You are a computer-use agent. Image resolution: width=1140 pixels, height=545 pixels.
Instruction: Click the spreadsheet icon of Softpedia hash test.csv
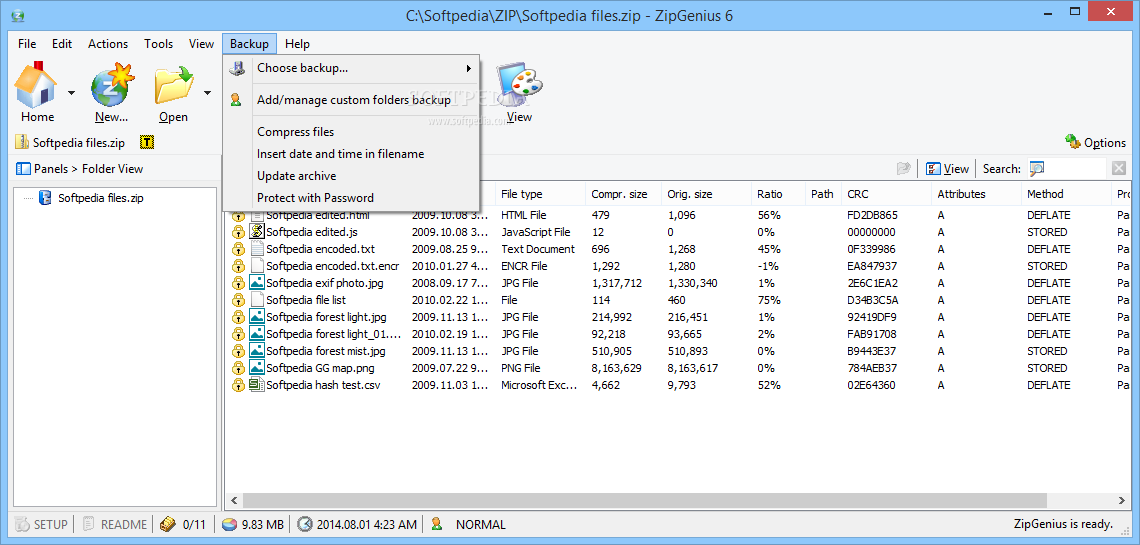pyautogui.click(x=257, y=384)
